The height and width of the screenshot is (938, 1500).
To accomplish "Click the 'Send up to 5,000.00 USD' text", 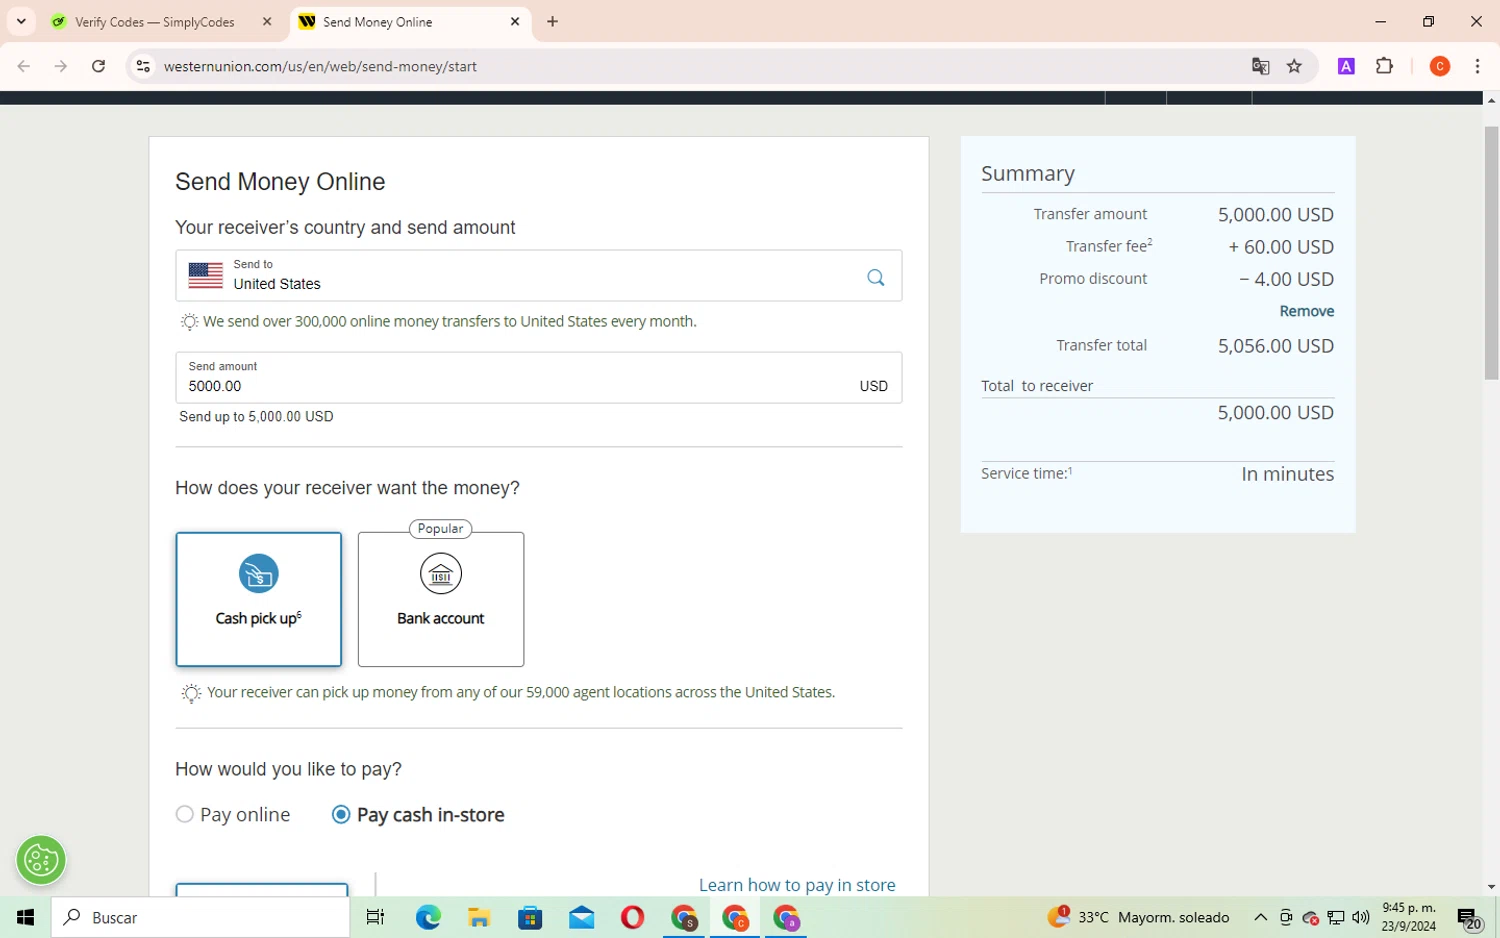I will (256, 416).
